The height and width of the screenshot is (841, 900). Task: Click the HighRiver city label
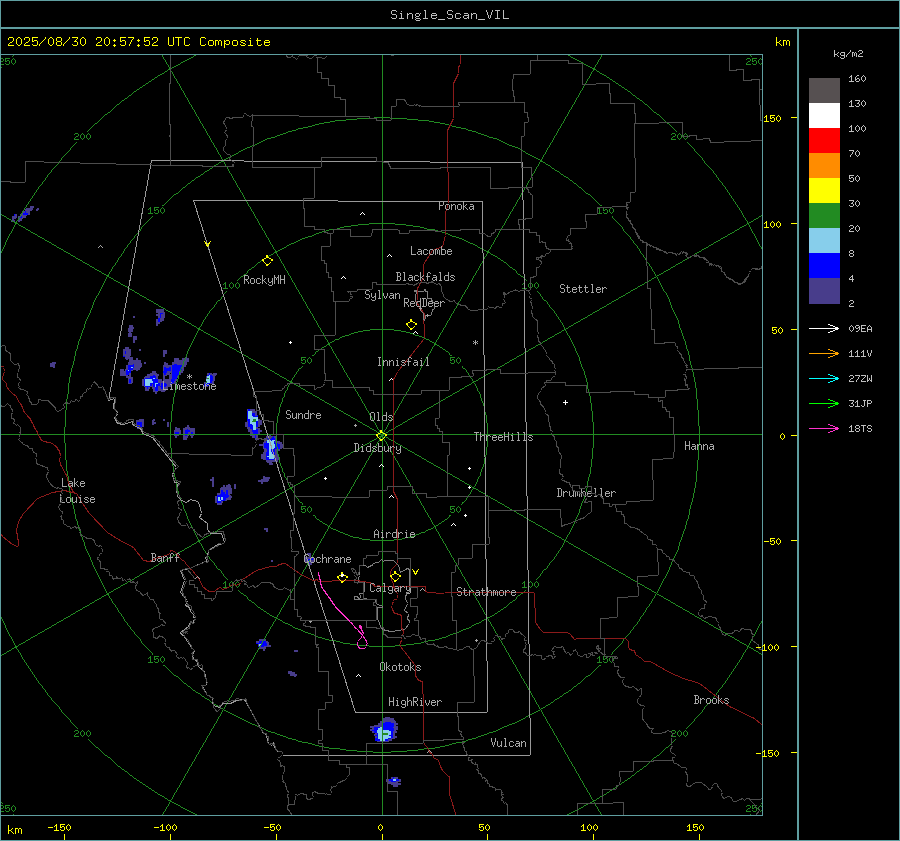coord(415,702)
